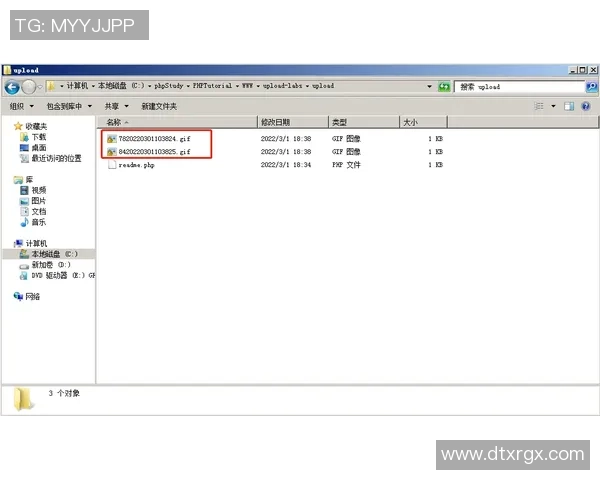Click the 7820220301103824.gif file icon

[111, 138]
